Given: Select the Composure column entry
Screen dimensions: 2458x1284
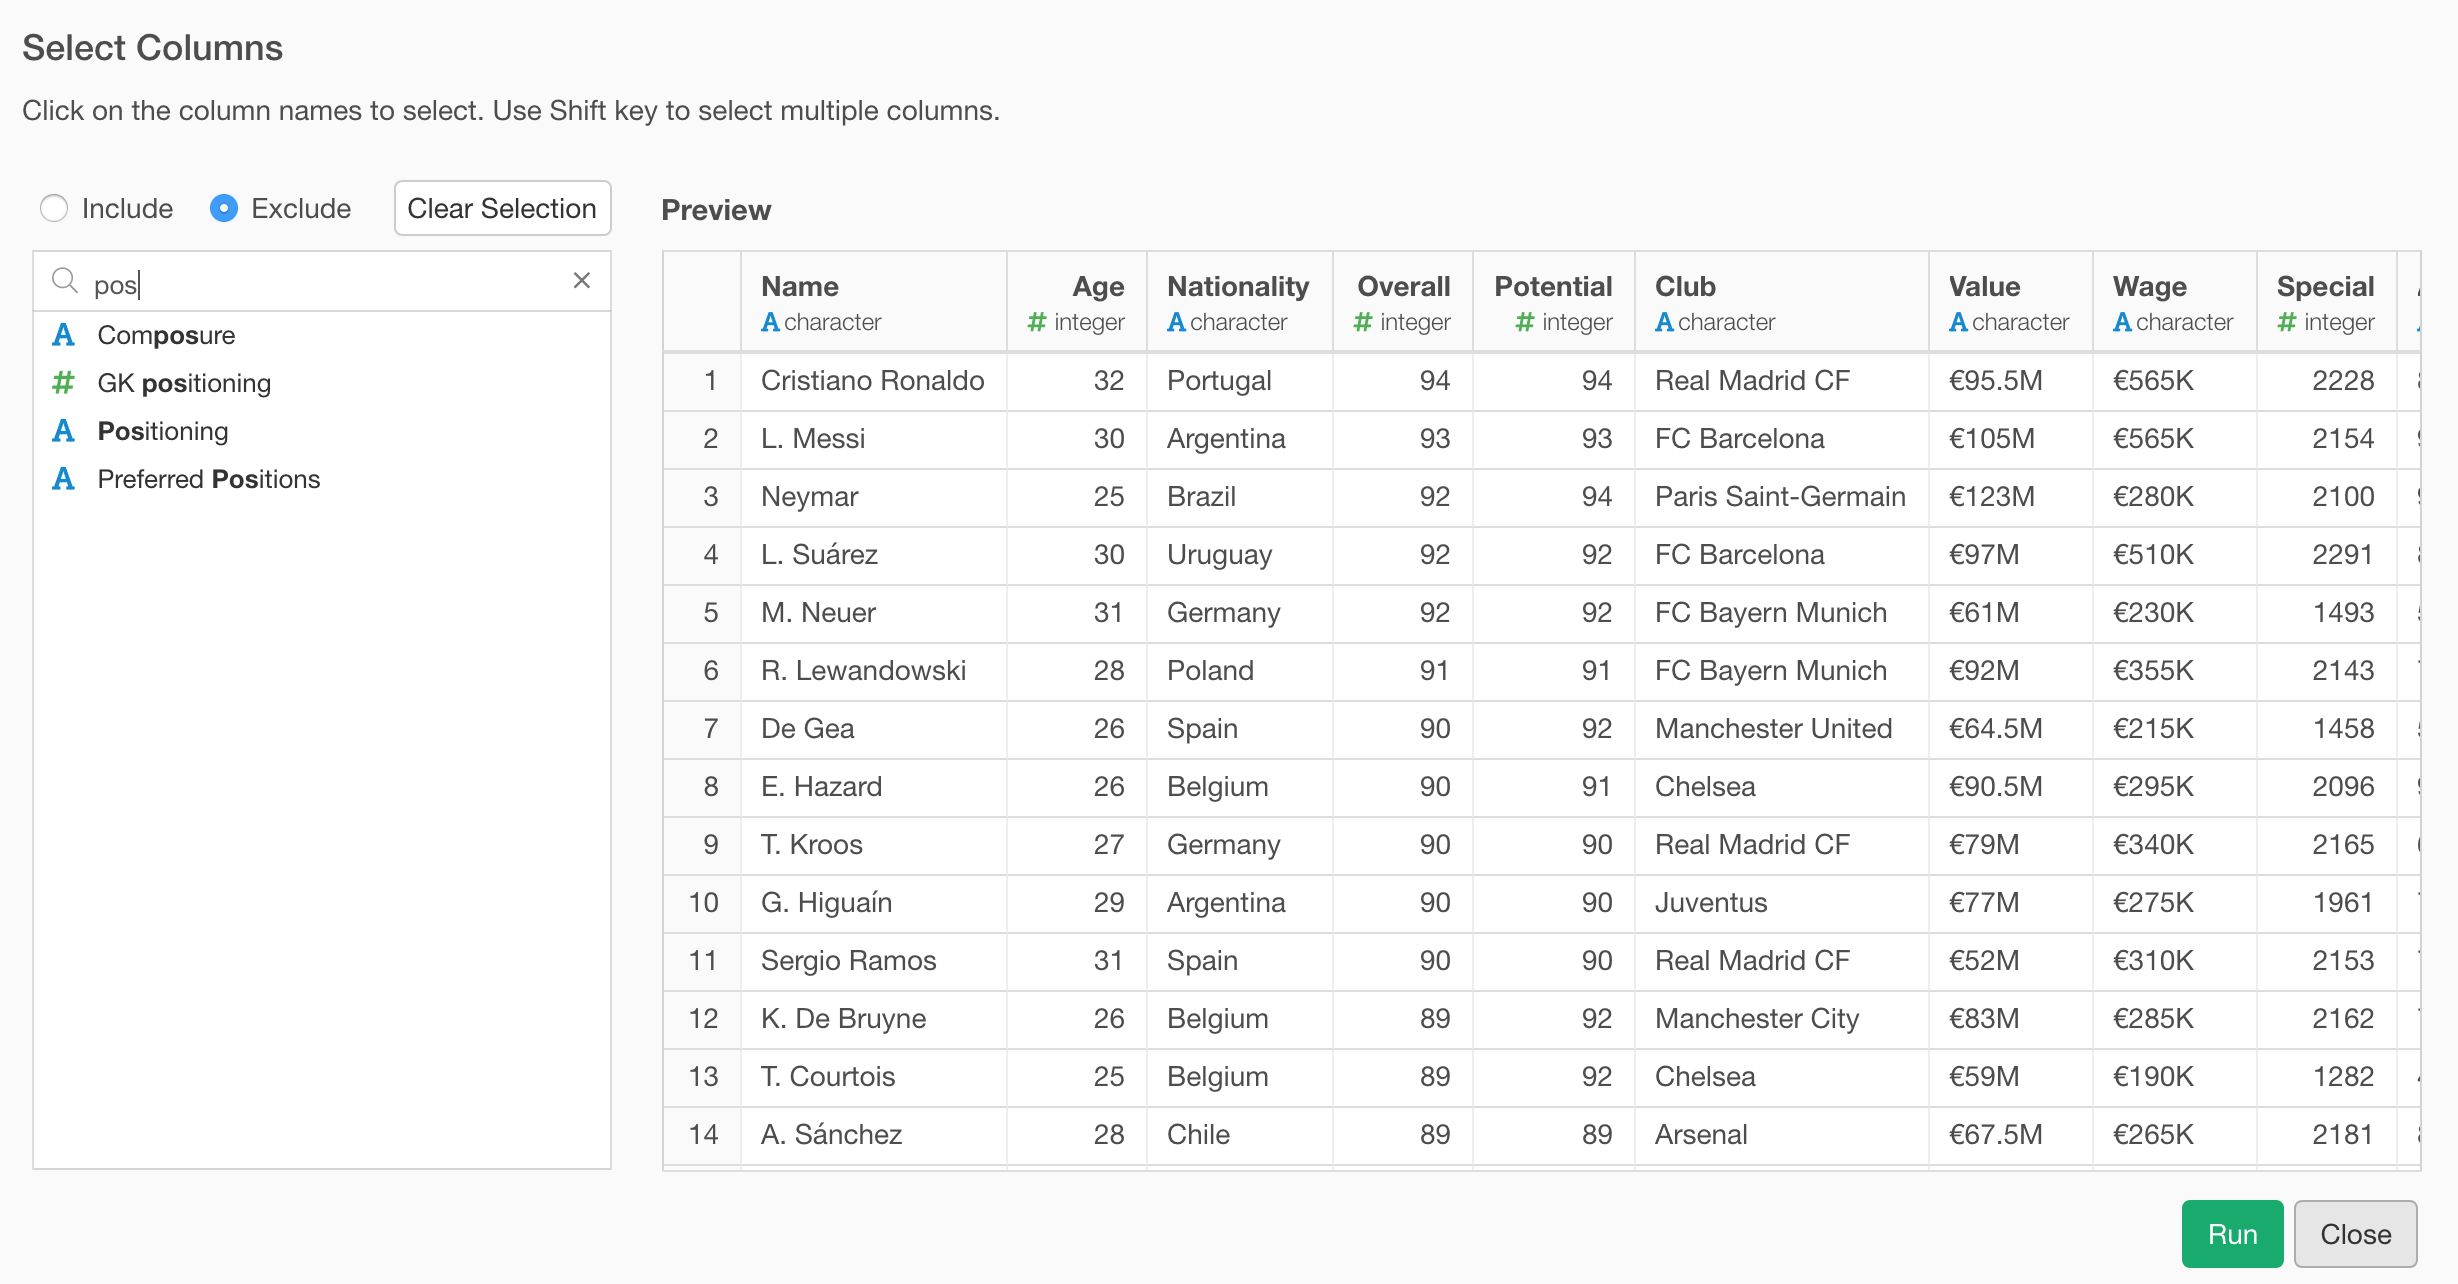Looking at the screenshot, I should click(166, 335).
